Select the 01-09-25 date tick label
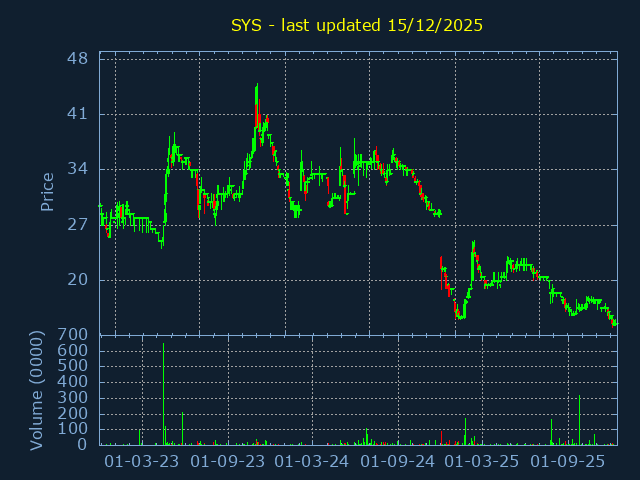640x480 pixels. (568, 461)
